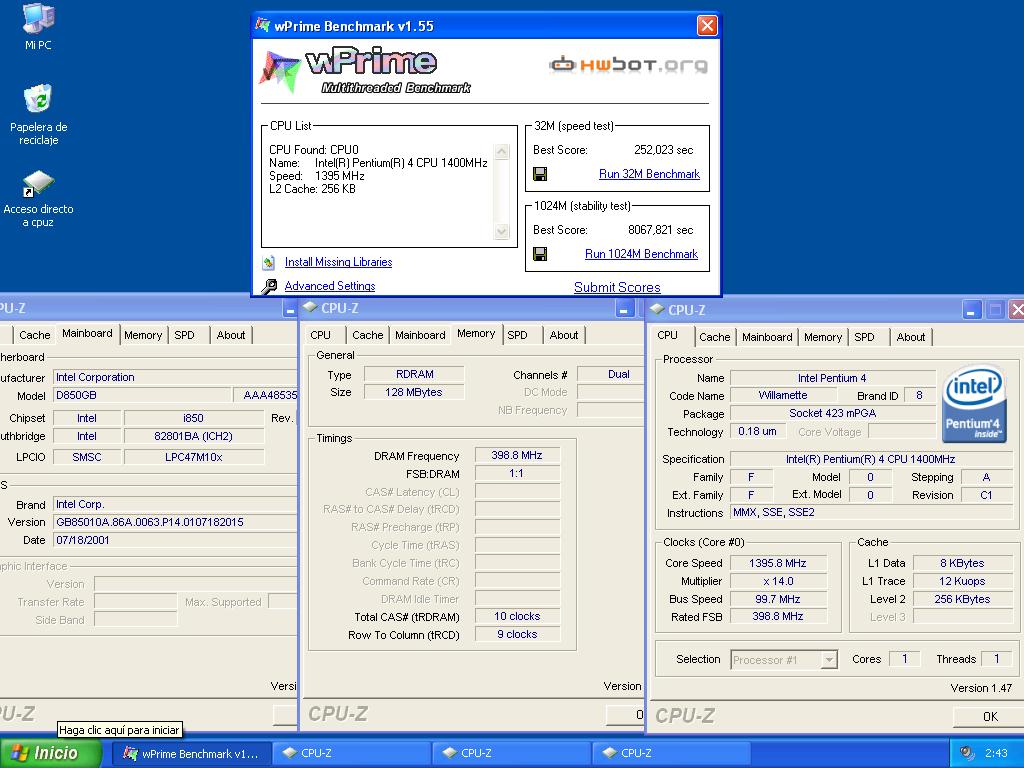Open Papelera de reciclaje icon
Viewport: 1024px width, 768px height.
coord(38,114)
